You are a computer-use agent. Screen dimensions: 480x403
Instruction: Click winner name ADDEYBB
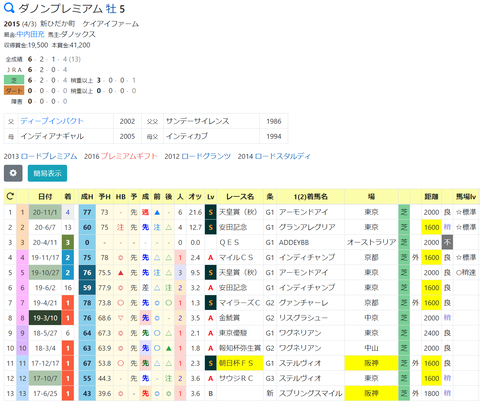(x=294, y=242)
